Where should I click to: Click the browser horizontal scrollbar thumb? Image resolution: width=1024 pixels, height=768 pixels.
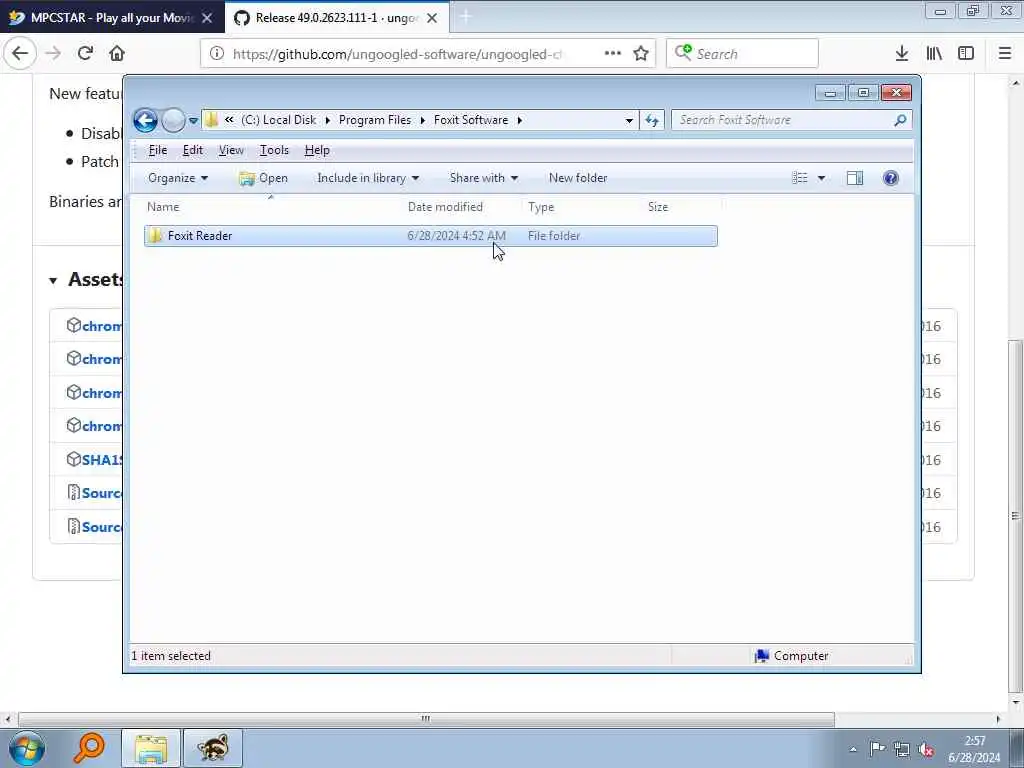[x=426, y=719]
